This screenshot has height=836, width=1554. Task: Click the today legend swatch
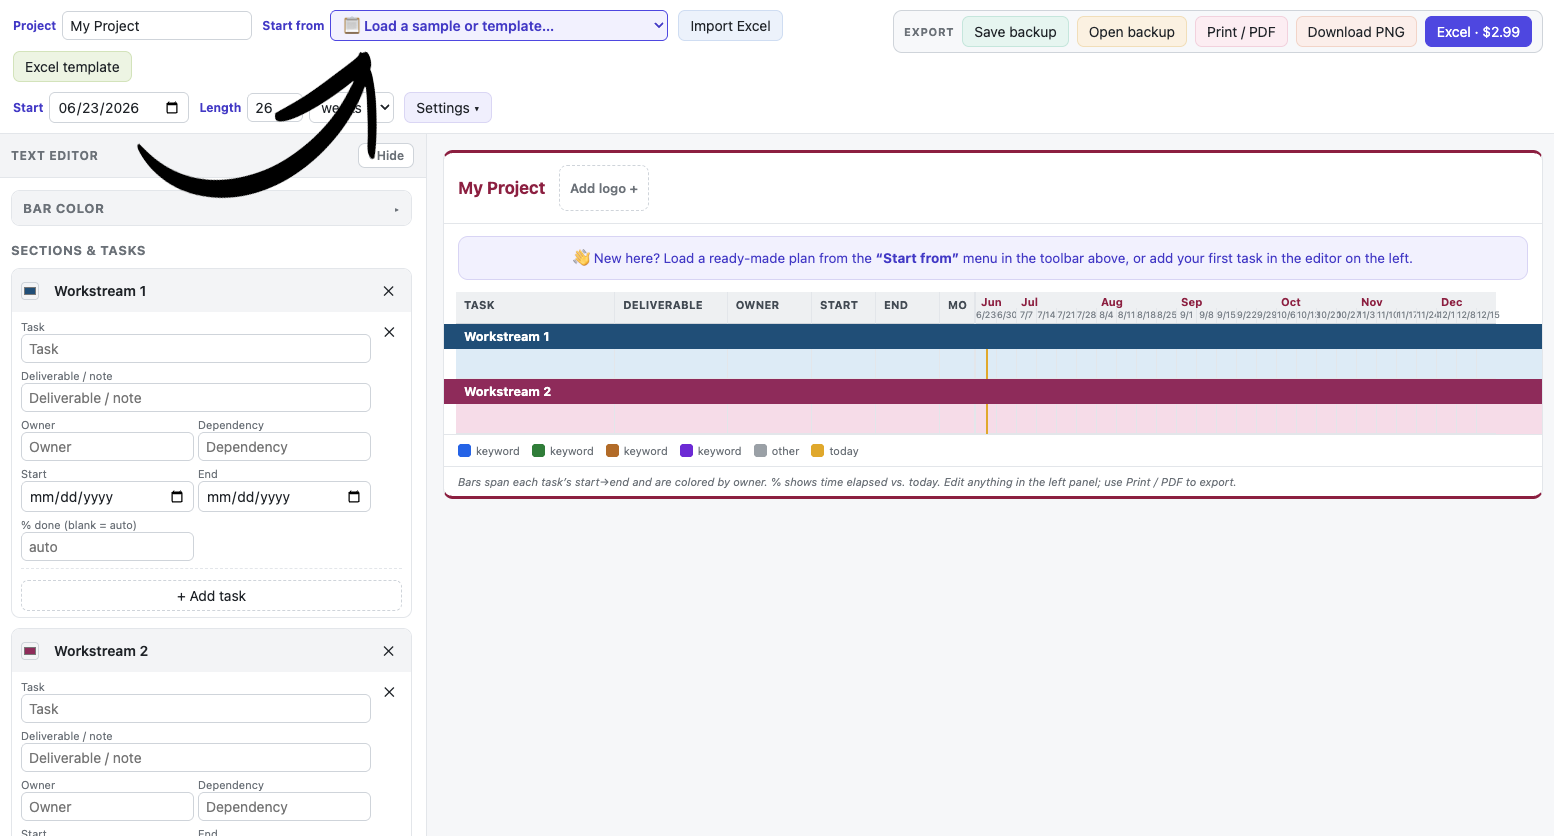(x=817, y=451)
